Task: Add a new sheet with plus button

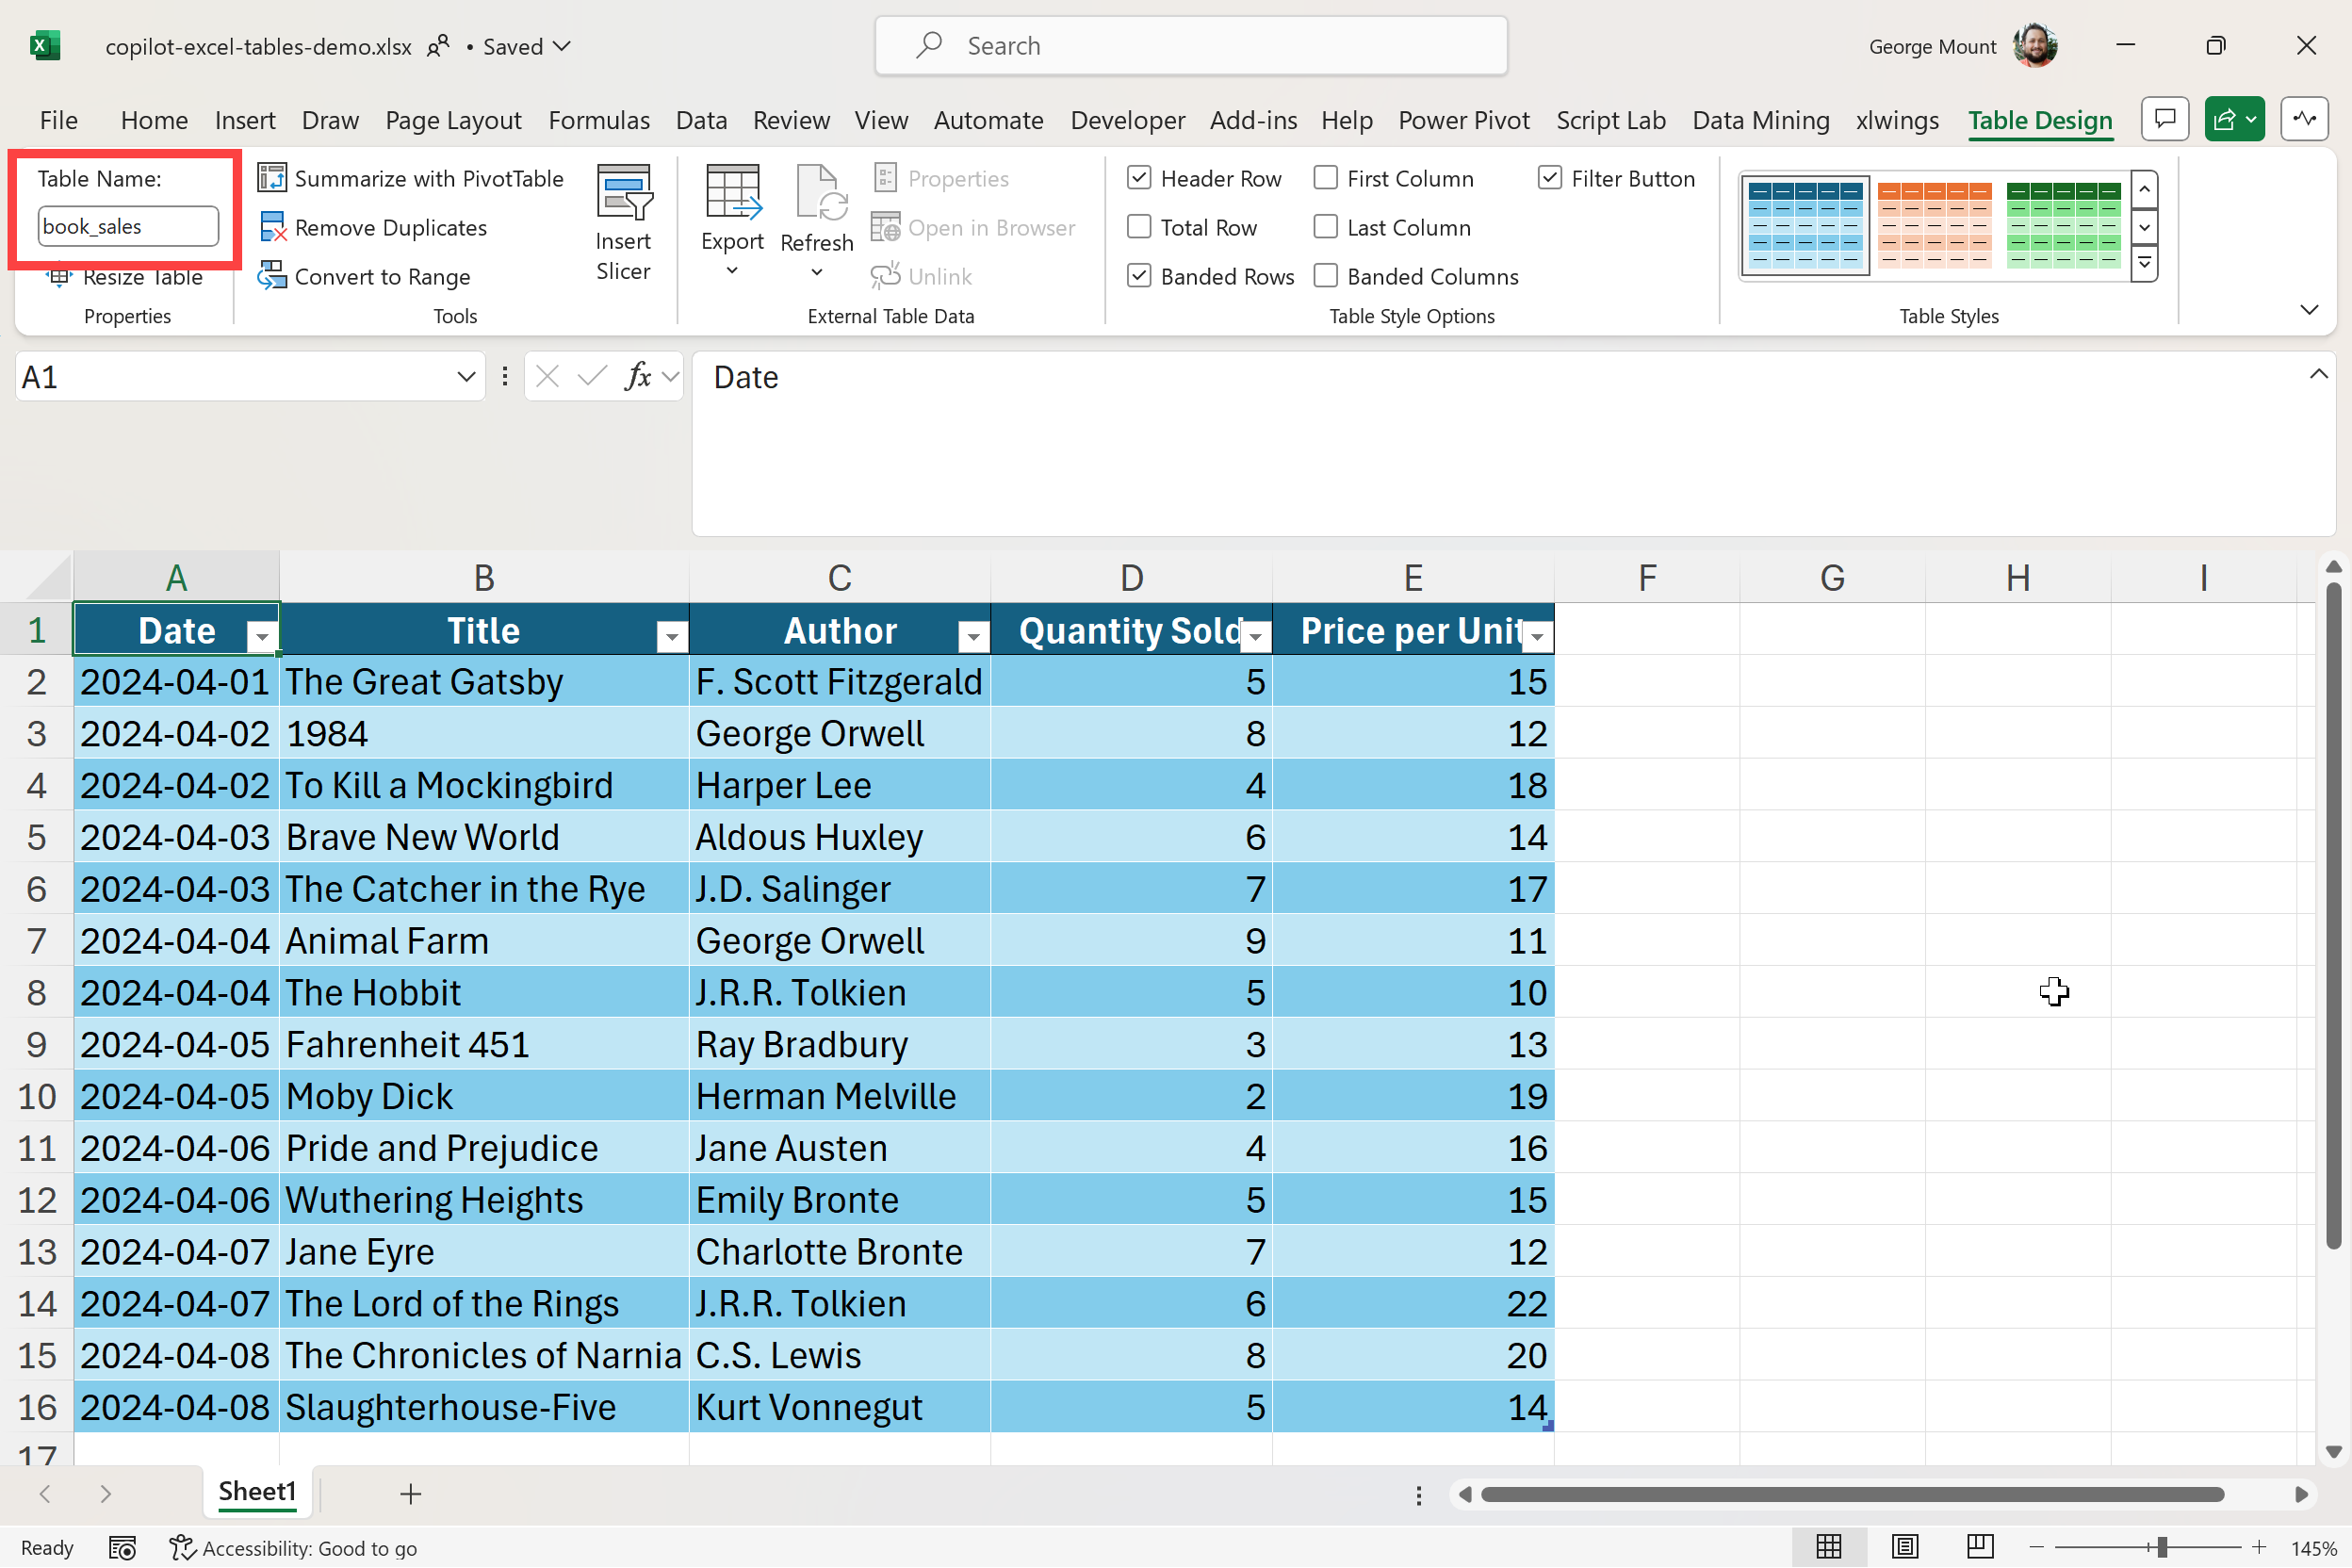Action: click(410, 1494)
